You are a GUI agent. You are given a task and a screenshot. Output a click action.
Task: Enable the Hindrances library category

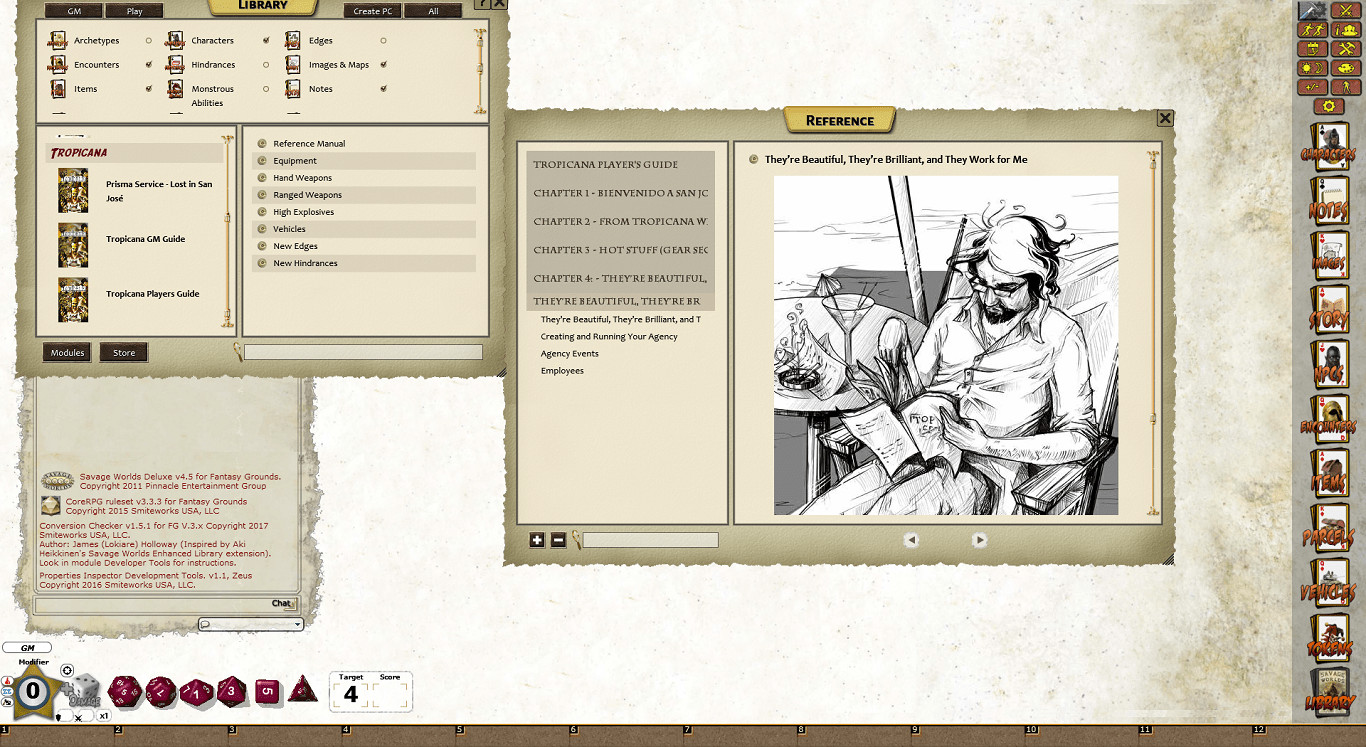266,65
